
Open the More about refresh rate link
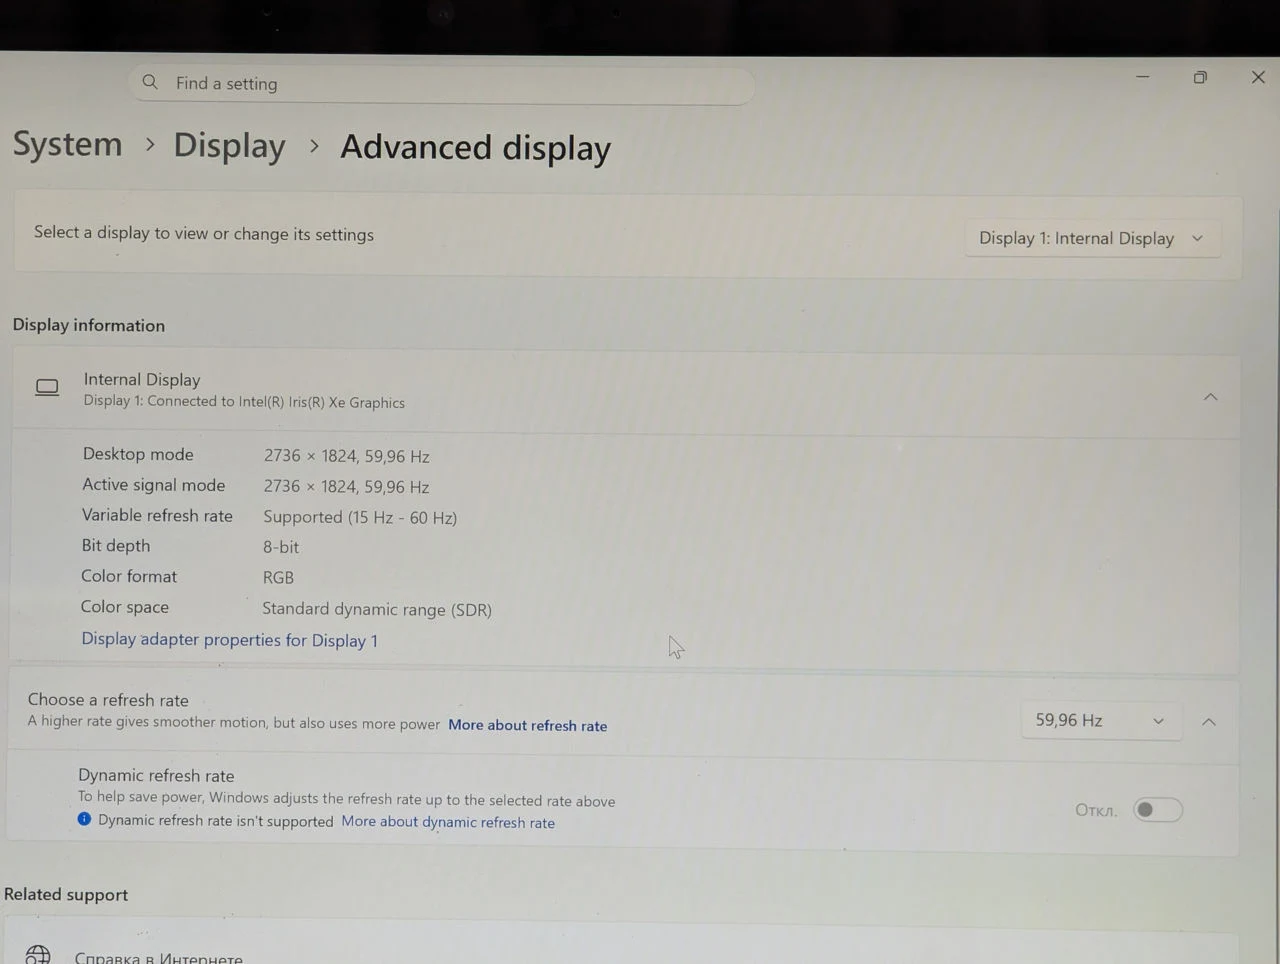[x=528, y=725]
